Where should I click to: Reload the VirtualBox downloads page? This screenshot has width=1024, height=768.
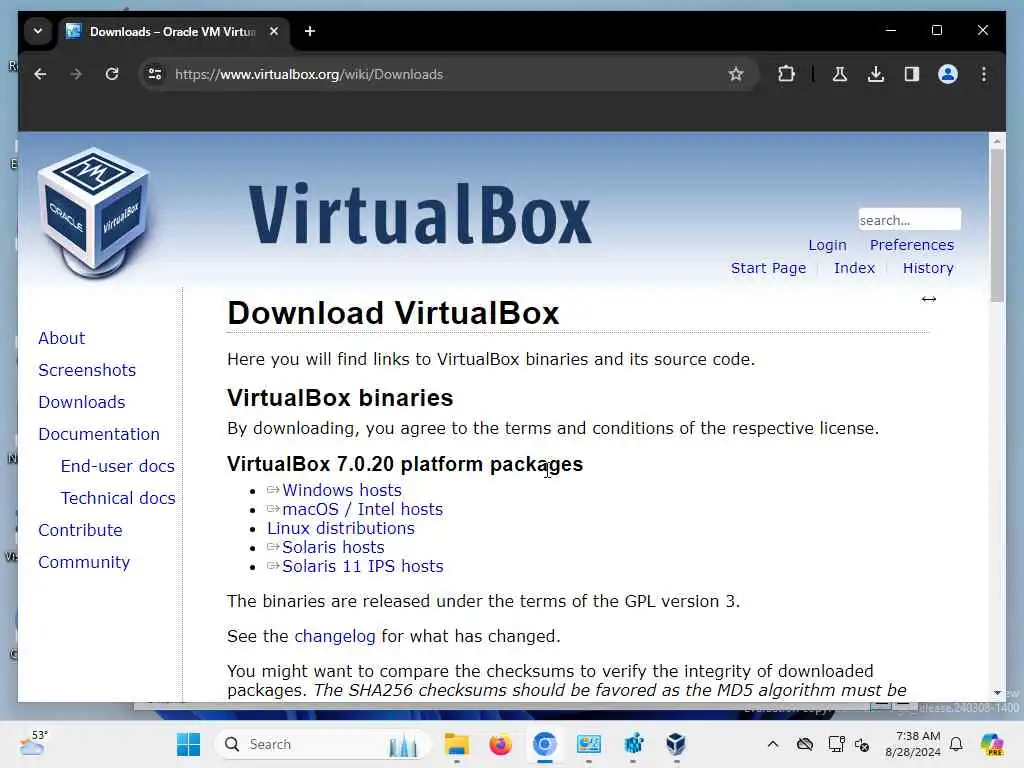[112, 74]
